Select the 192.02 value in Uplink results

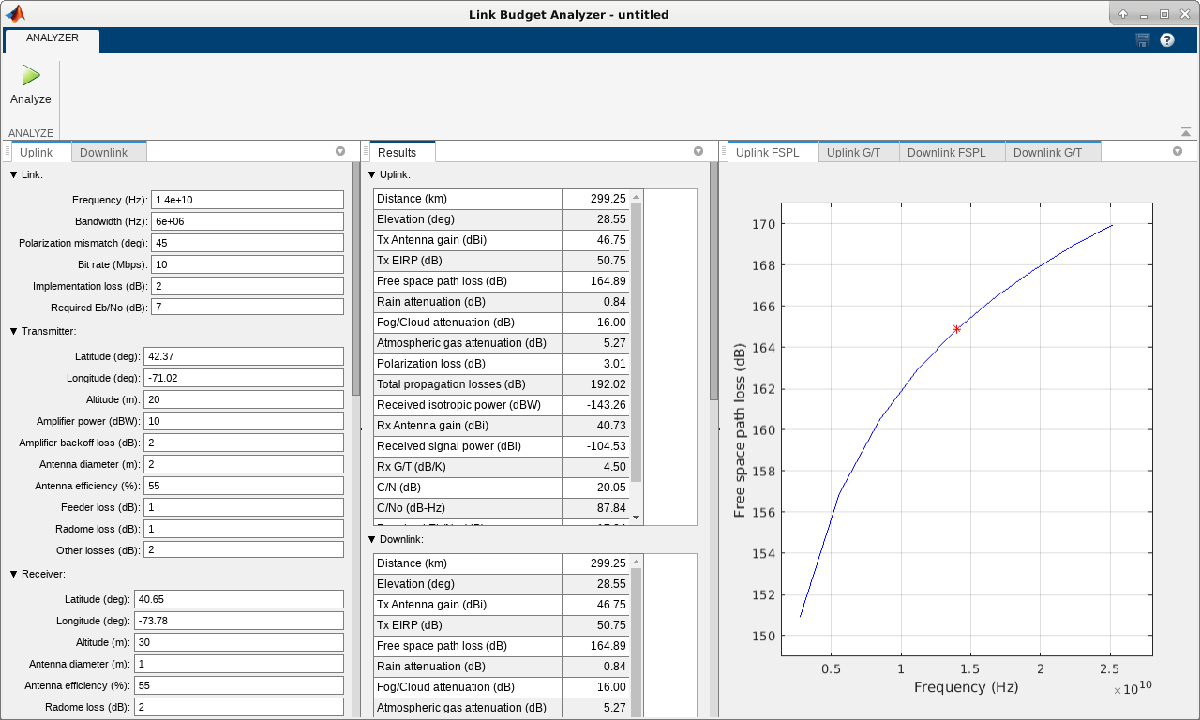[x=597, y=384]
